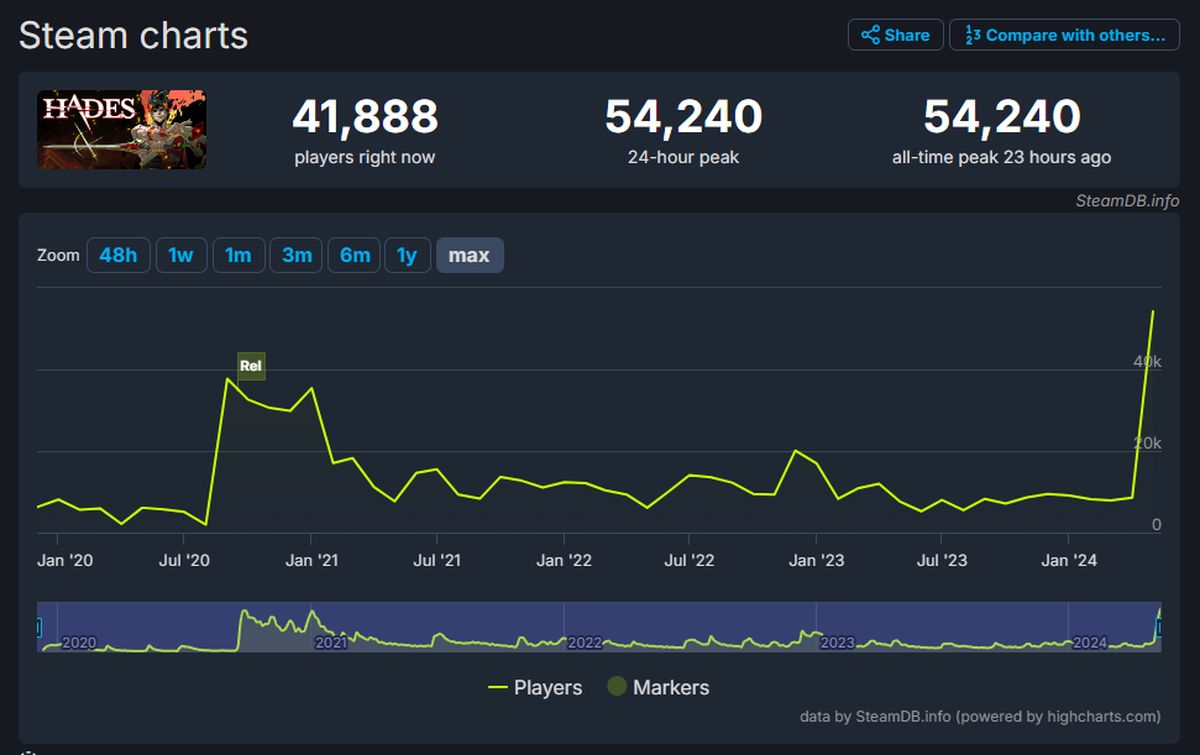Click the compare icon beside 'Compare with others'
The width and height of the screenshot is (1200, 755).
(x=973, y=34)
